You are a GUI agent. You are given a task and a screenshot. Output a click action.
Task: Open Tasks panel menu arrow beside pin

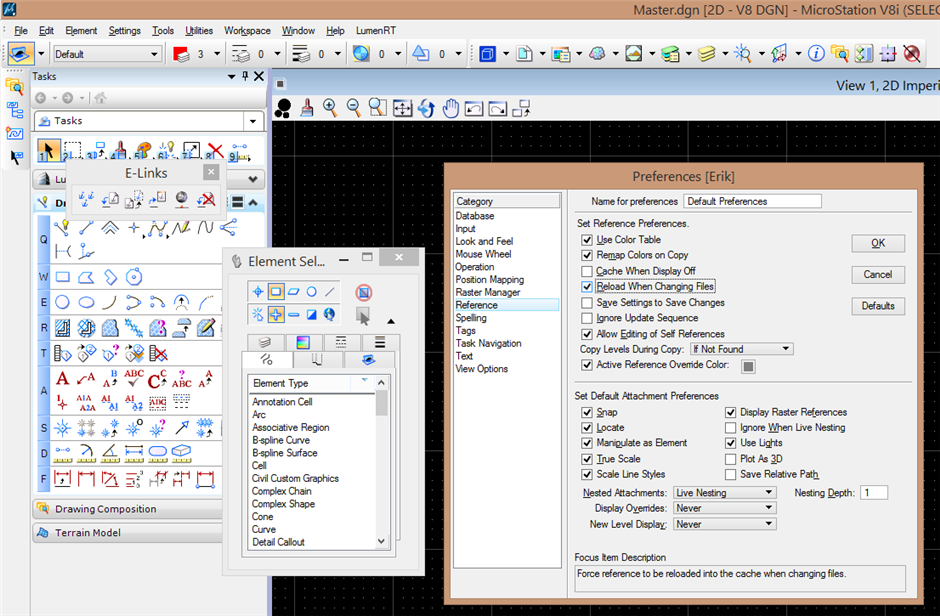pos(231,77)
